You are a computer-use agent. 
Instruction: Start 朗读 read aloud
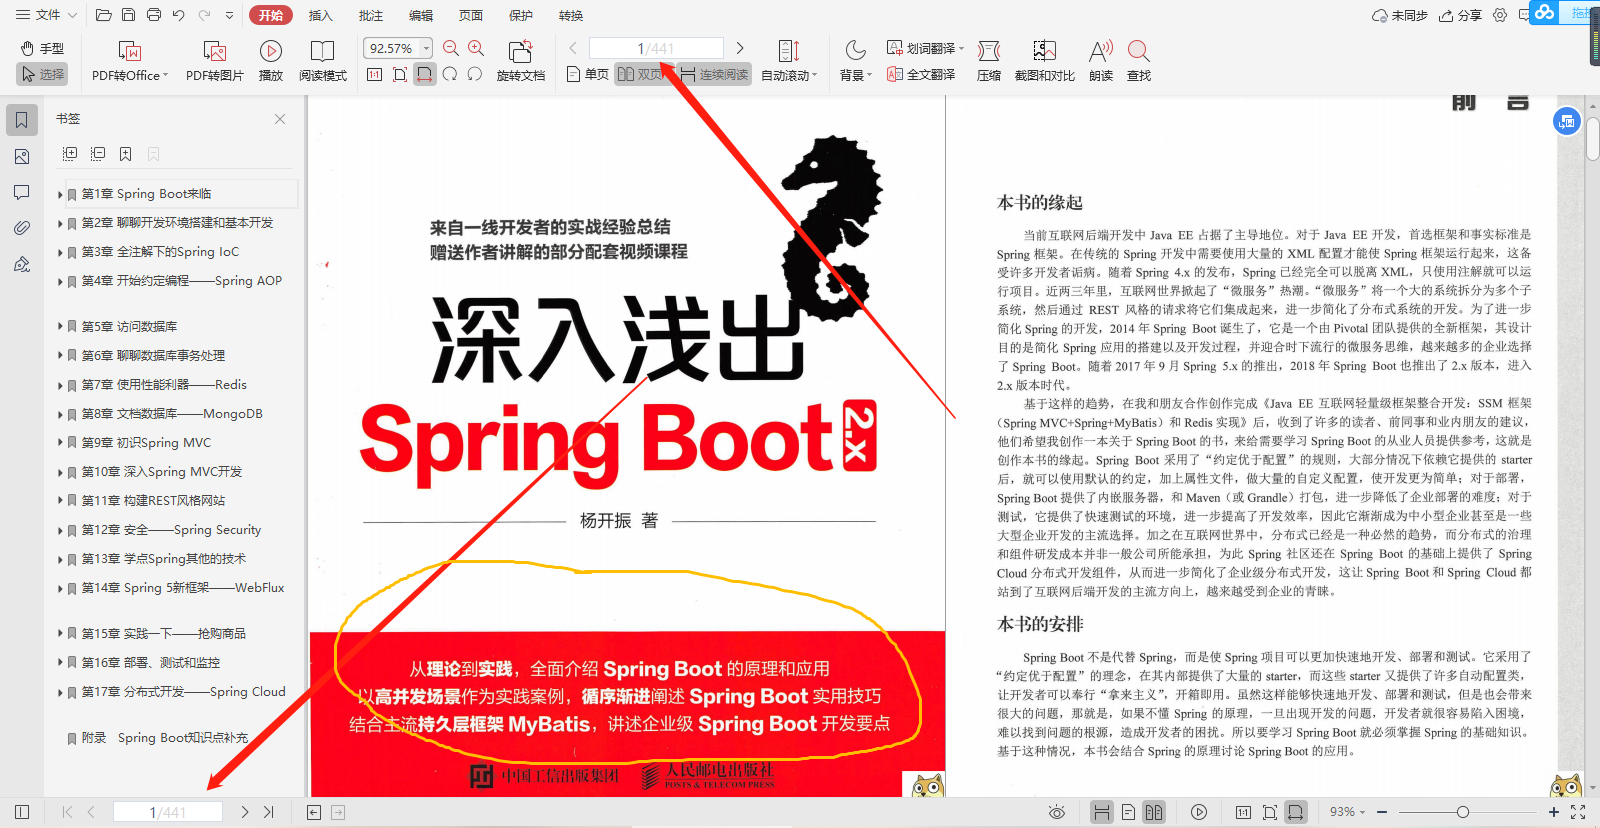tap(1101, 61)
